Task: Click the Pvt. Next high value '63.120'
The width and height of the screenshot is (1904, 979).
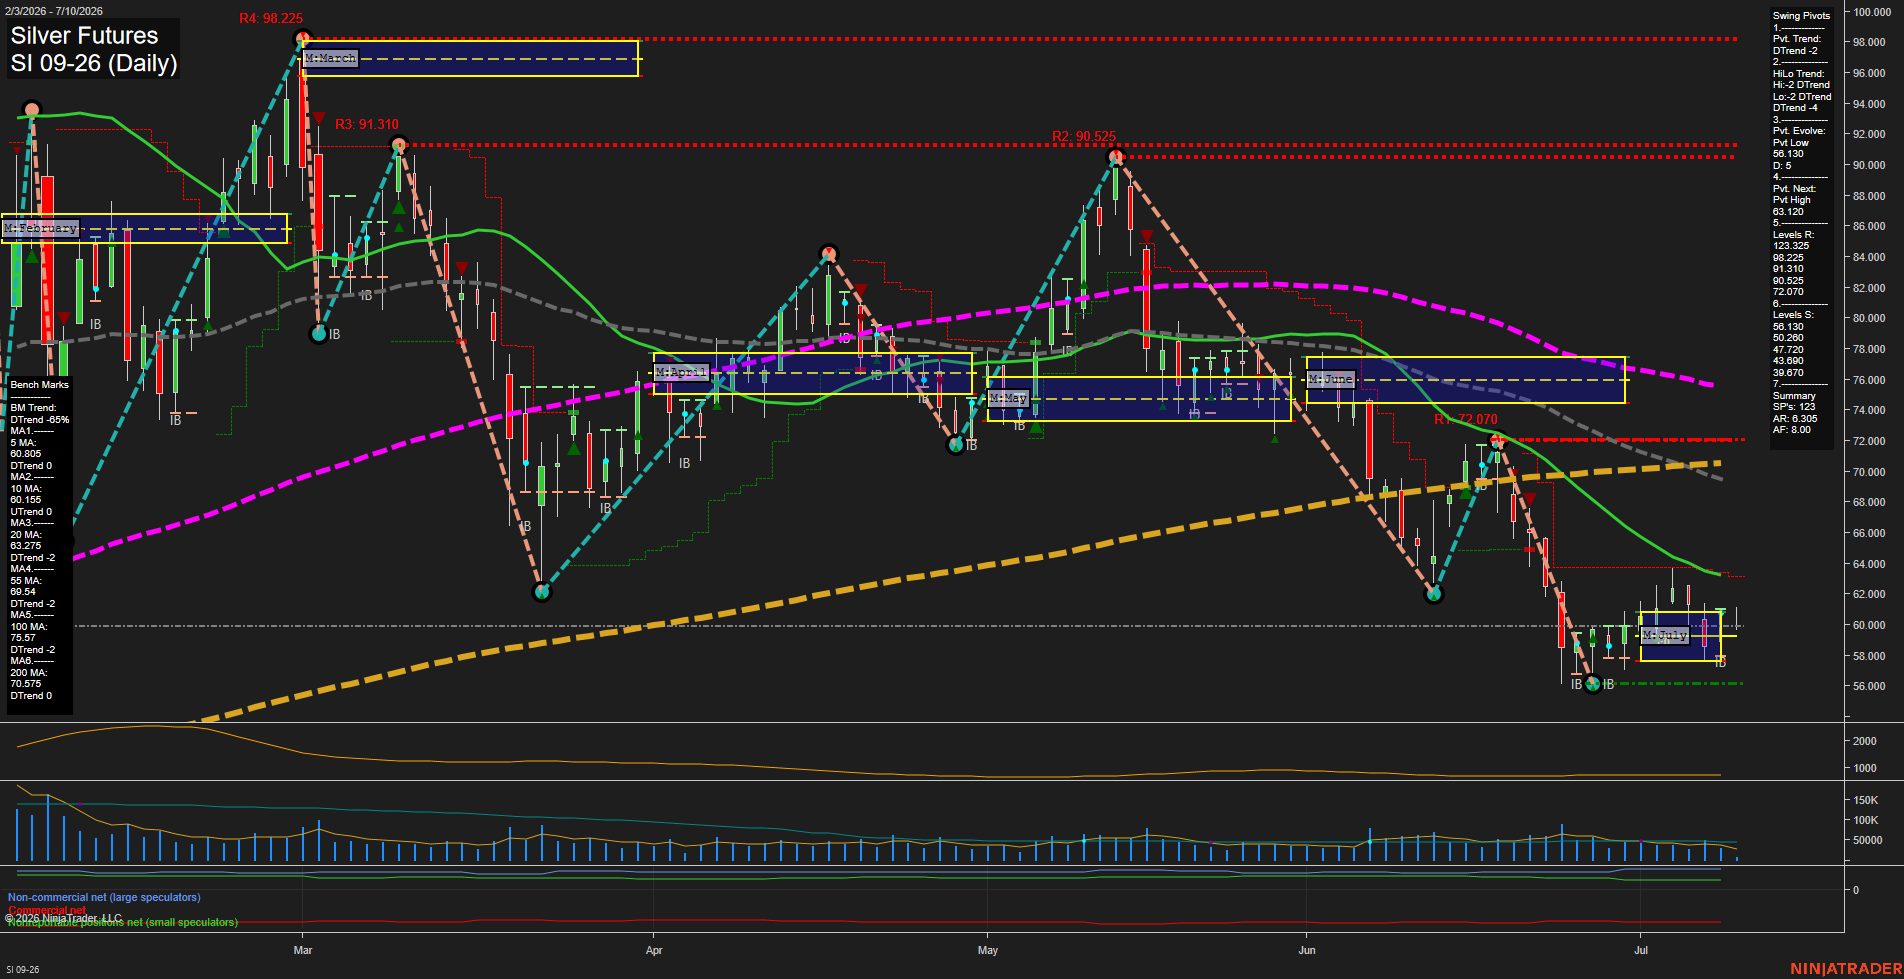Action: tap(1788, 212)
